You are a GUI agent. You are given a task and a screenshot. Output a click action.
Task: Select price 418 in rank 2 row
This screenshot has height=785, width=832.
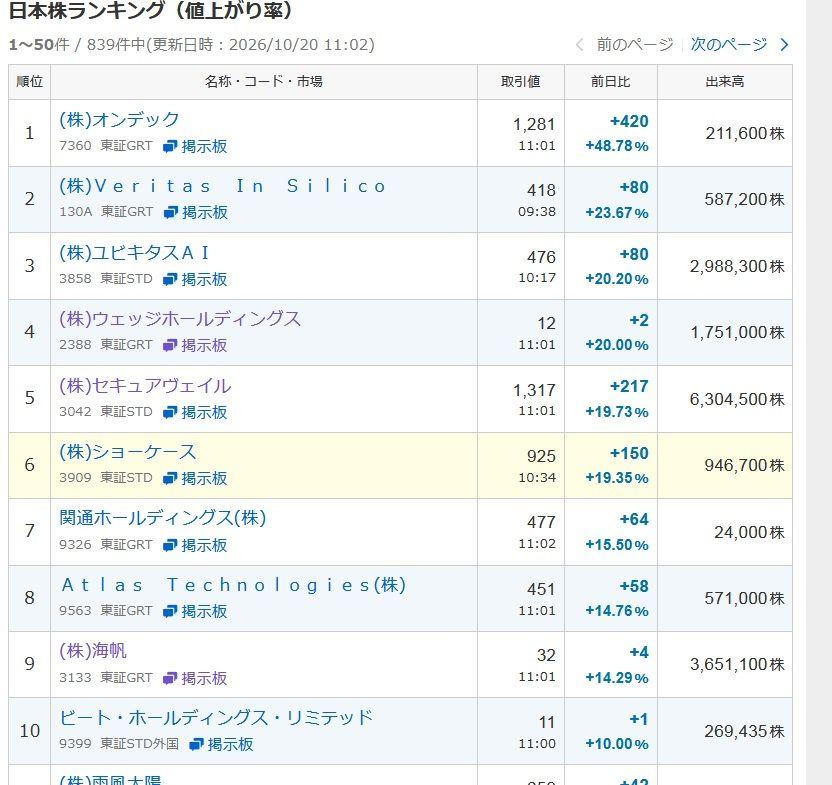click(541, 191)
